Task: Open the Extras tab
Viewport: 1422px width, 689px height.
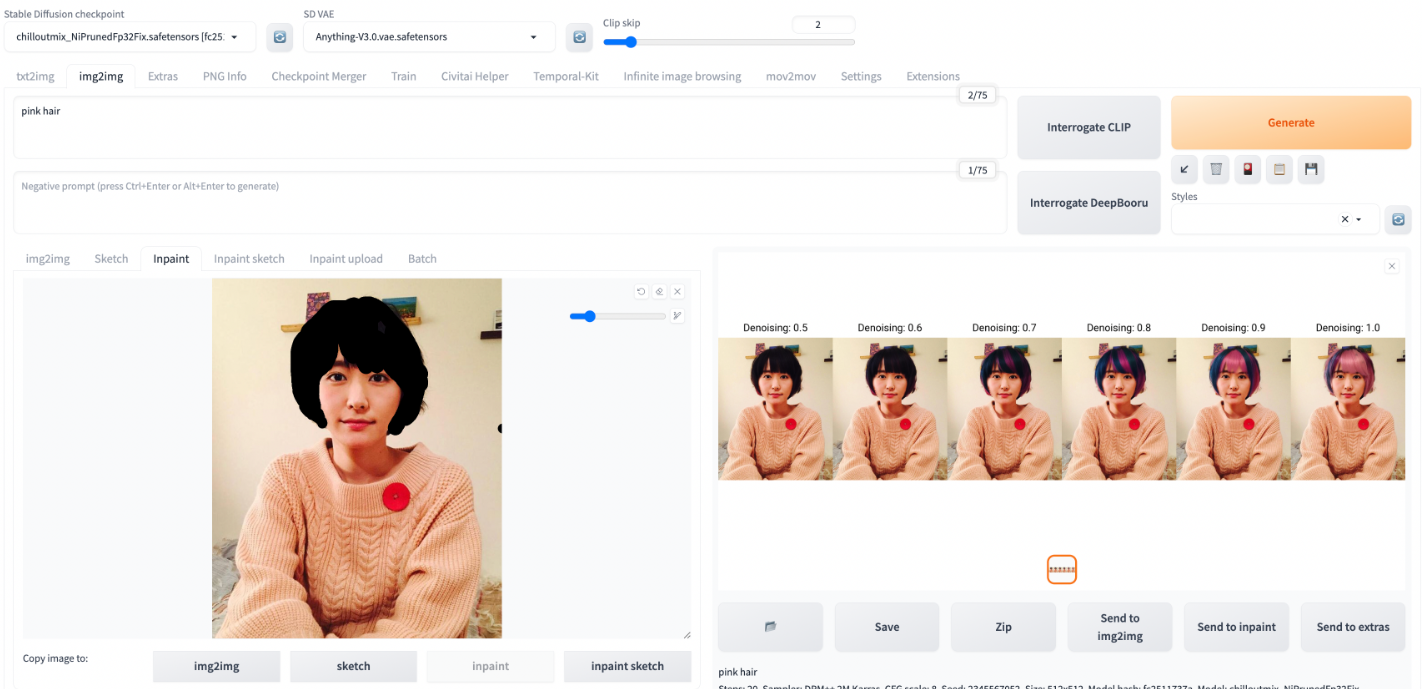Action: point(163,76)
